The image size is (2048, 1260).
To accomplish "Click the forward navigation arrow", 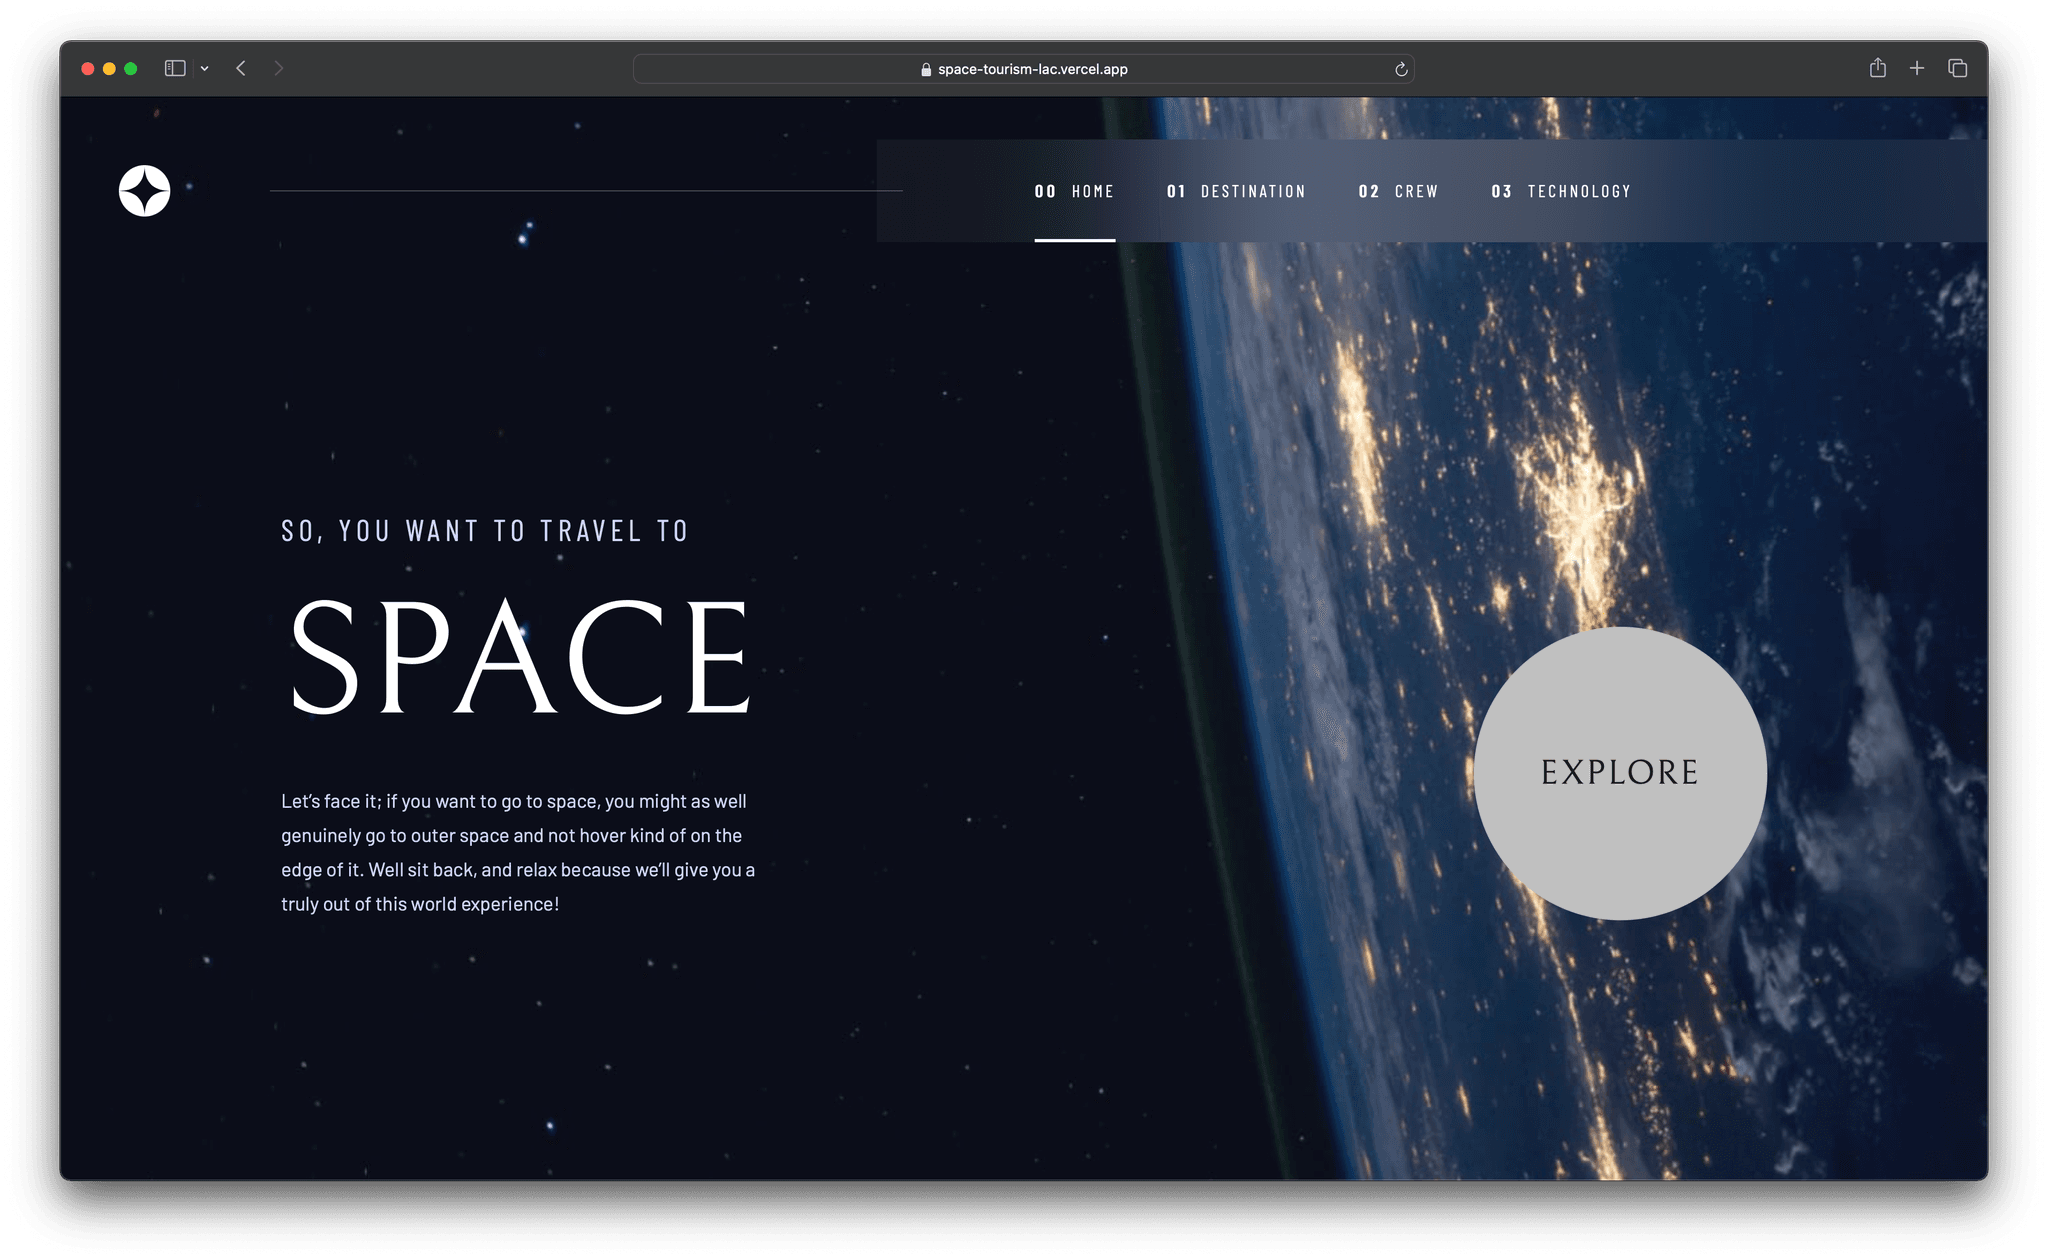I will [x=278, y=68].
